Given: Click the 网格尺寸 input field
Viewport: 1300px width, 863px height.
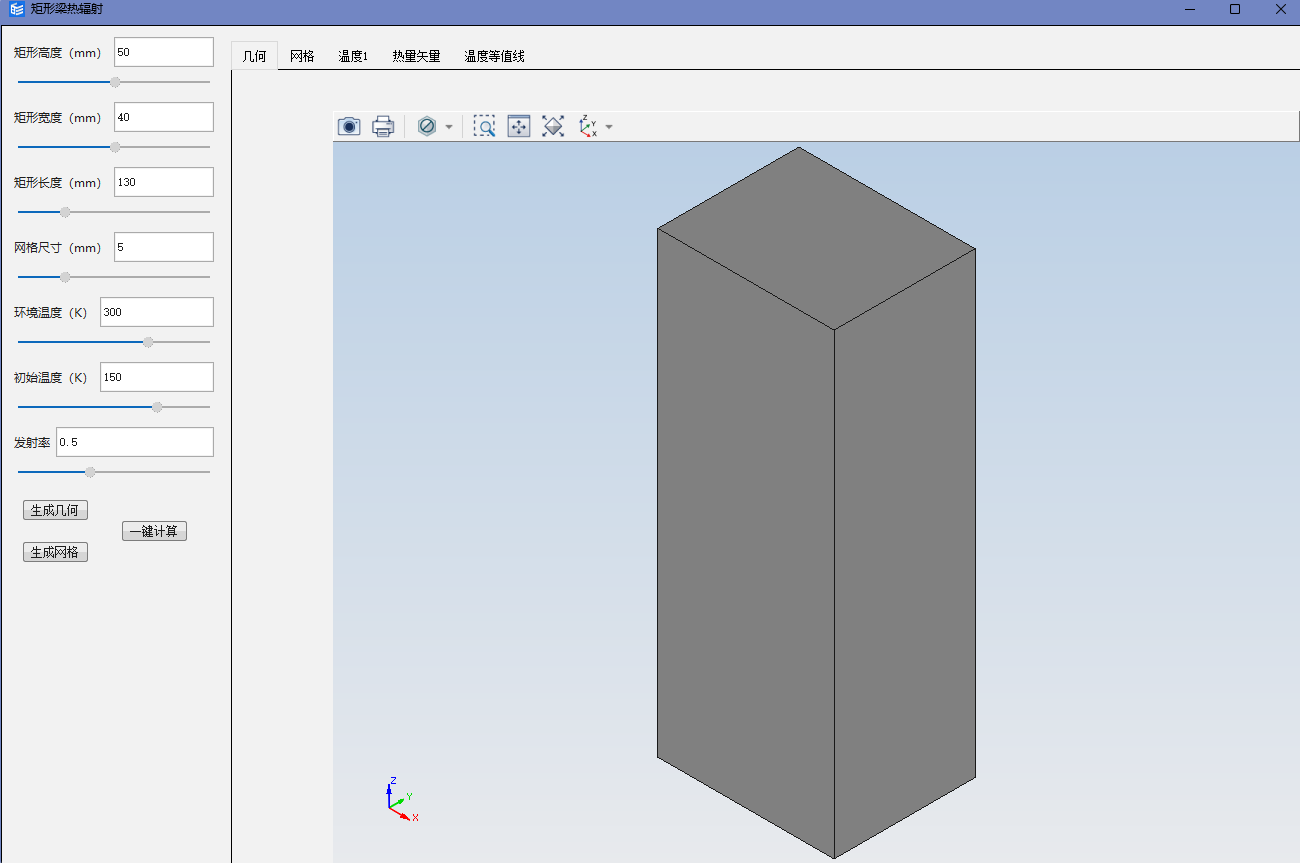Looking at the screenshot, I should [x=164, y=247].
